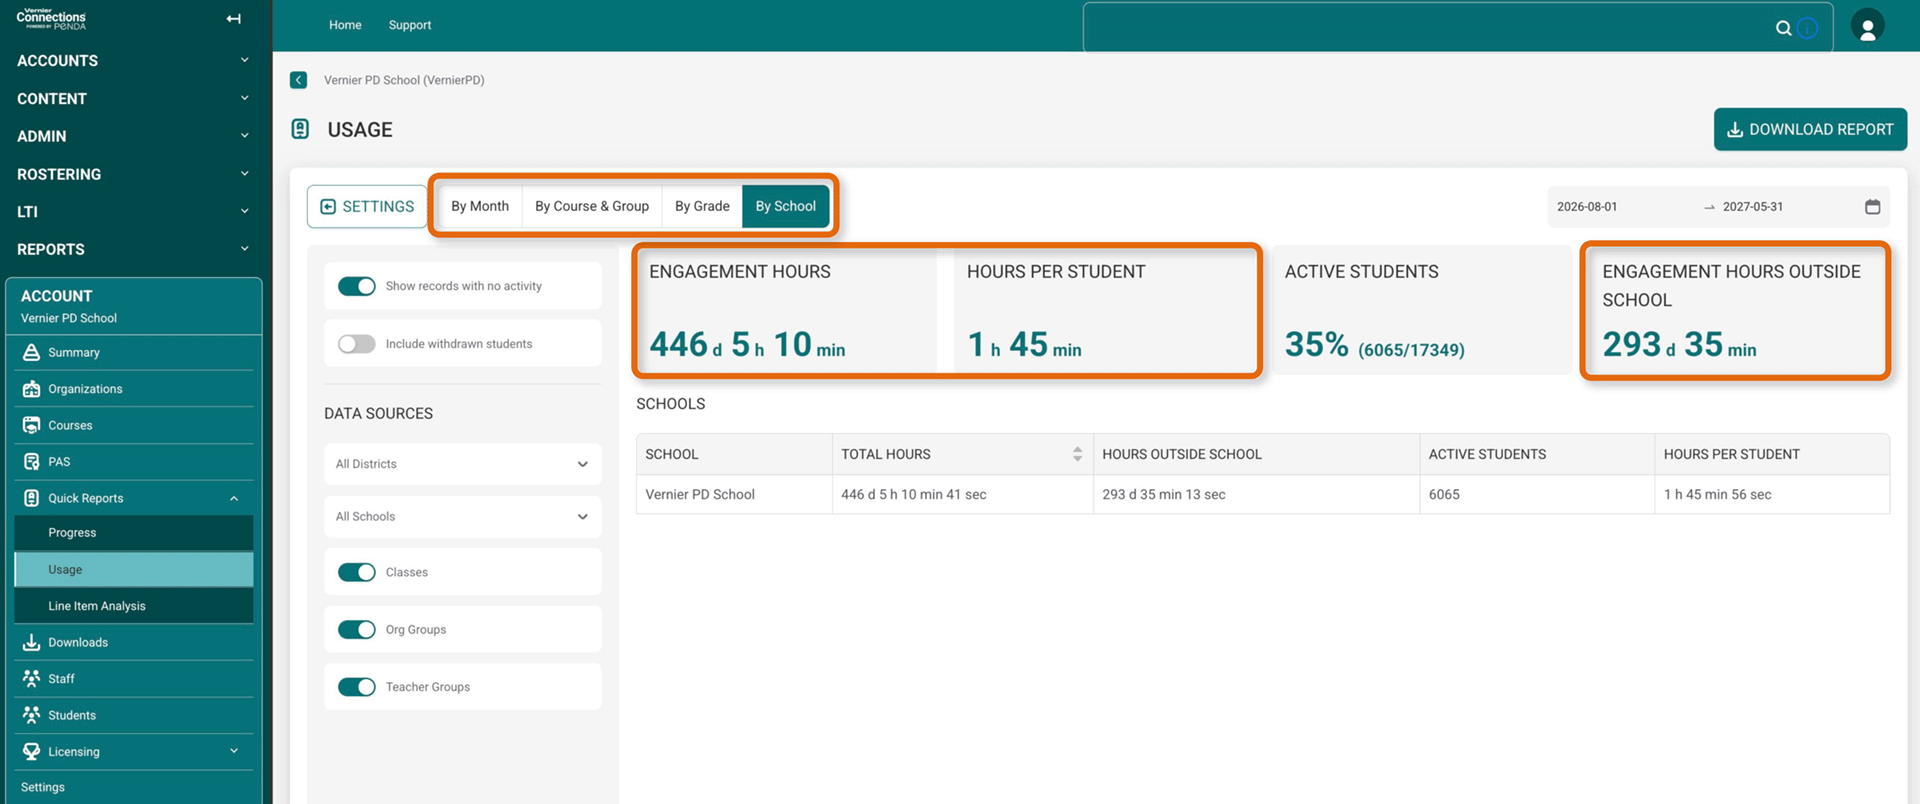Screen dimensions: 1920x804
Task: Open the calendar date picker icon
Action: [1872, 207]
